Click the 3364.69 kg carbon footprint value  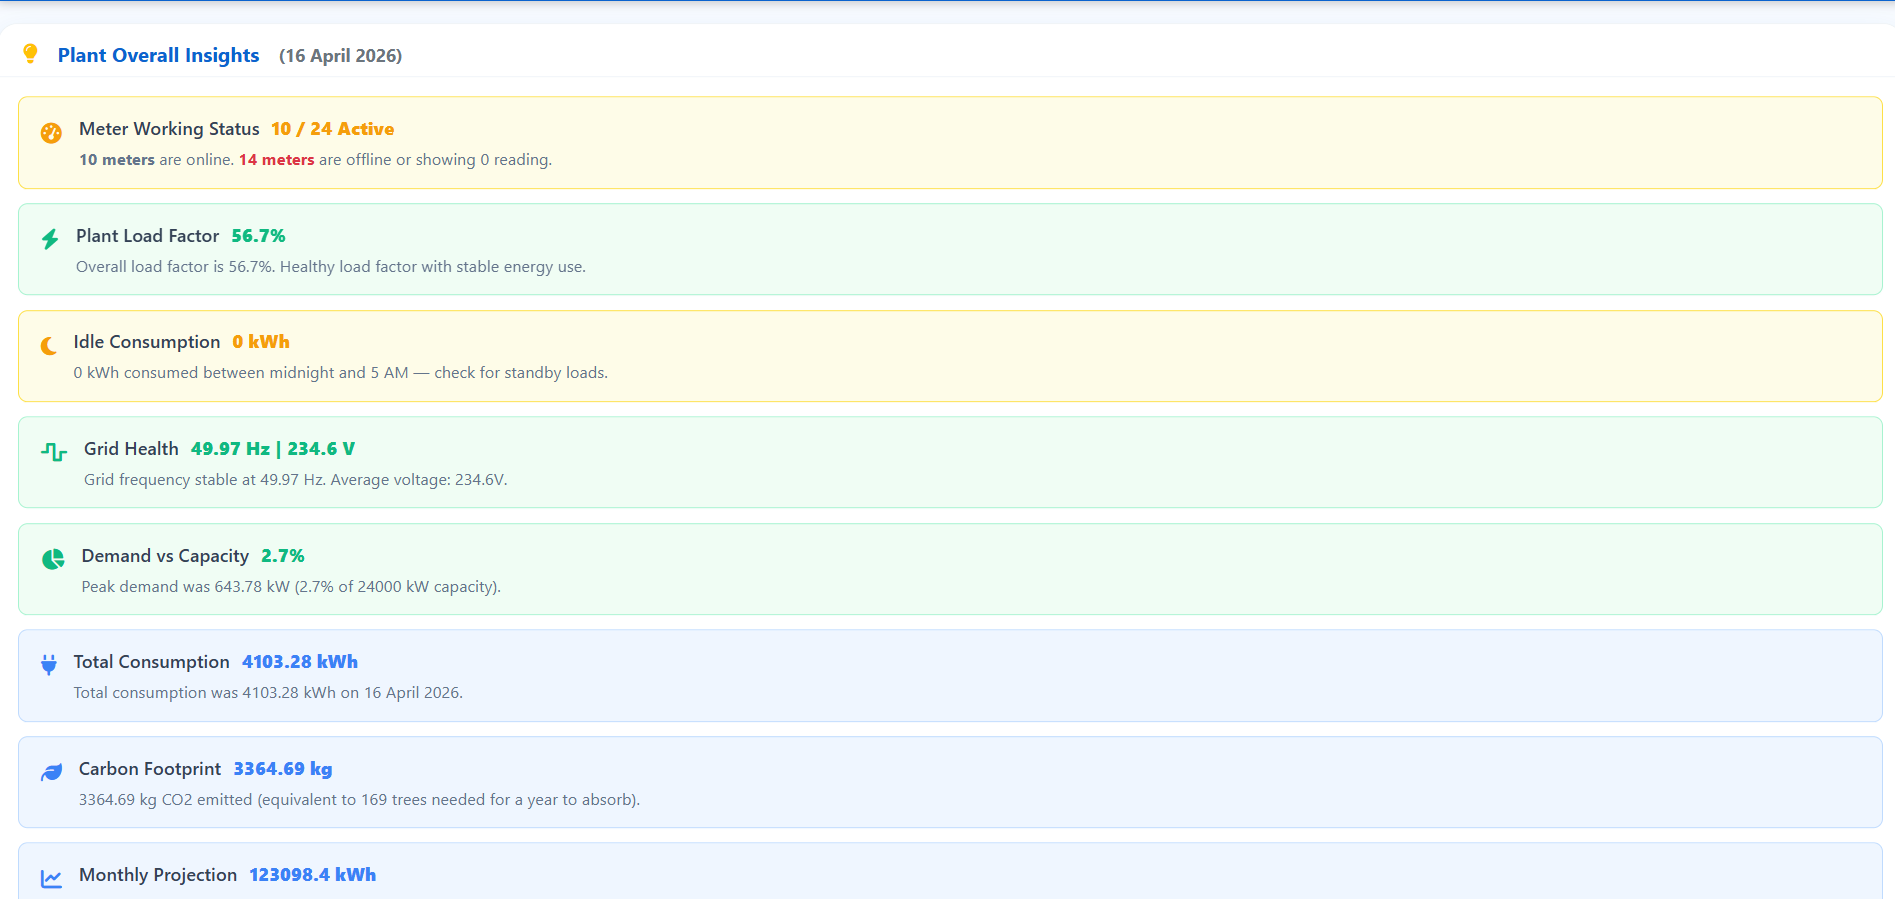tap(282, 769)
